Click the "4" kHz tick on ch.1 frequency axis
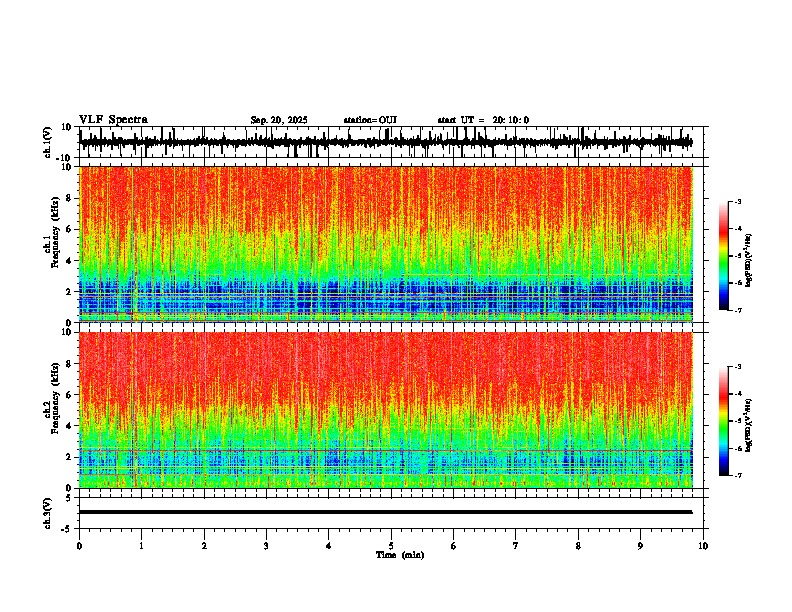The width and height of the screenshot is (792, 612). tap(69, 261)
